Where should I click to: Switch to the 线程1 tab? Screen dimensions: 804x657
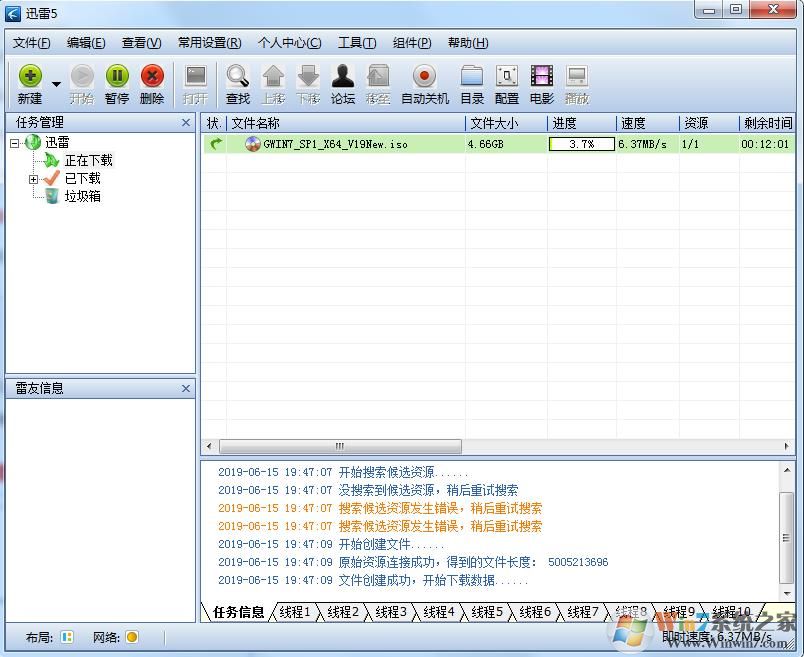[x=295, y=612]
